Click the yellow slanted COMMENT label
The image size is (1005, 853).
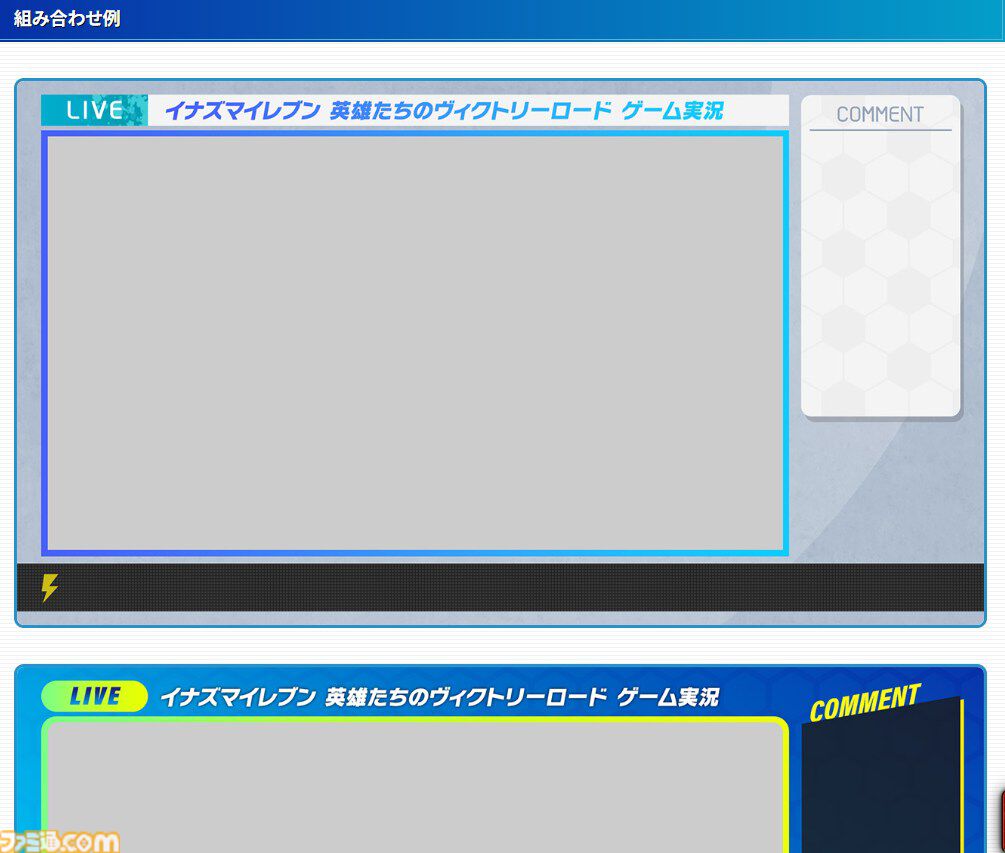pyautogui.click(x=864, y=702)
